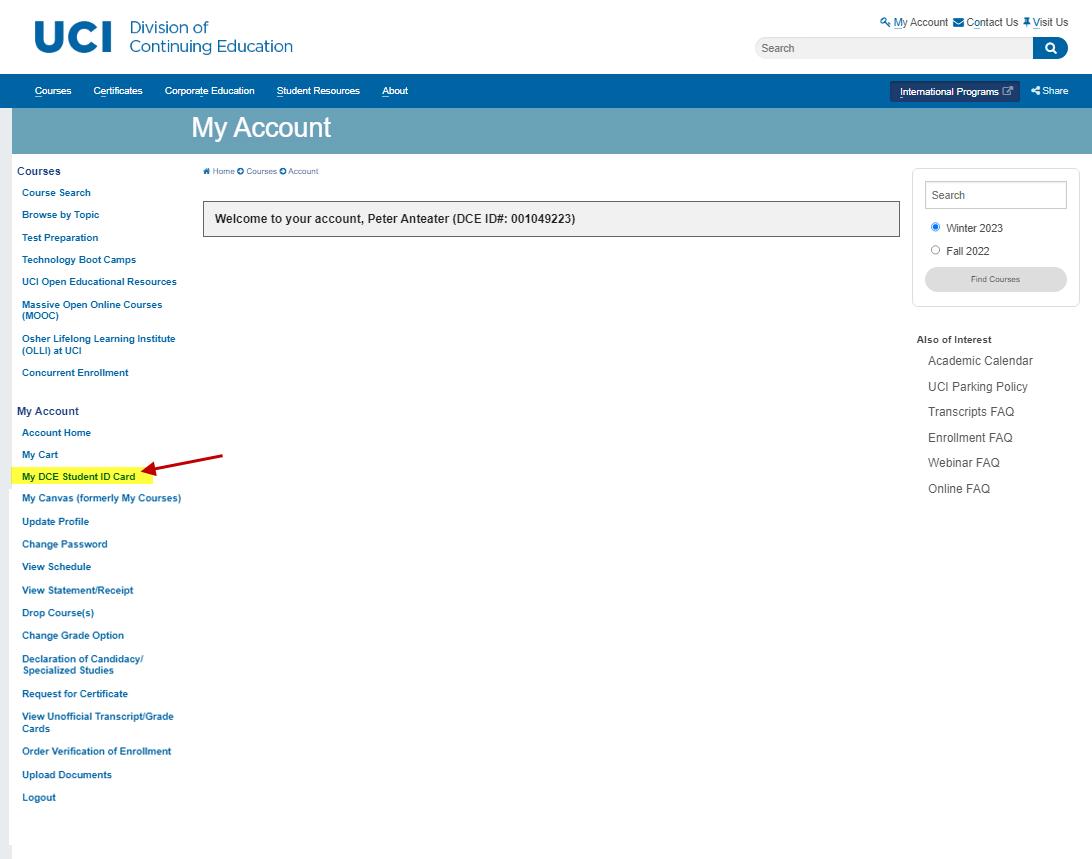Open the Student Resources menu
The height and width of the screenshot is (859, 1092).
317,90
